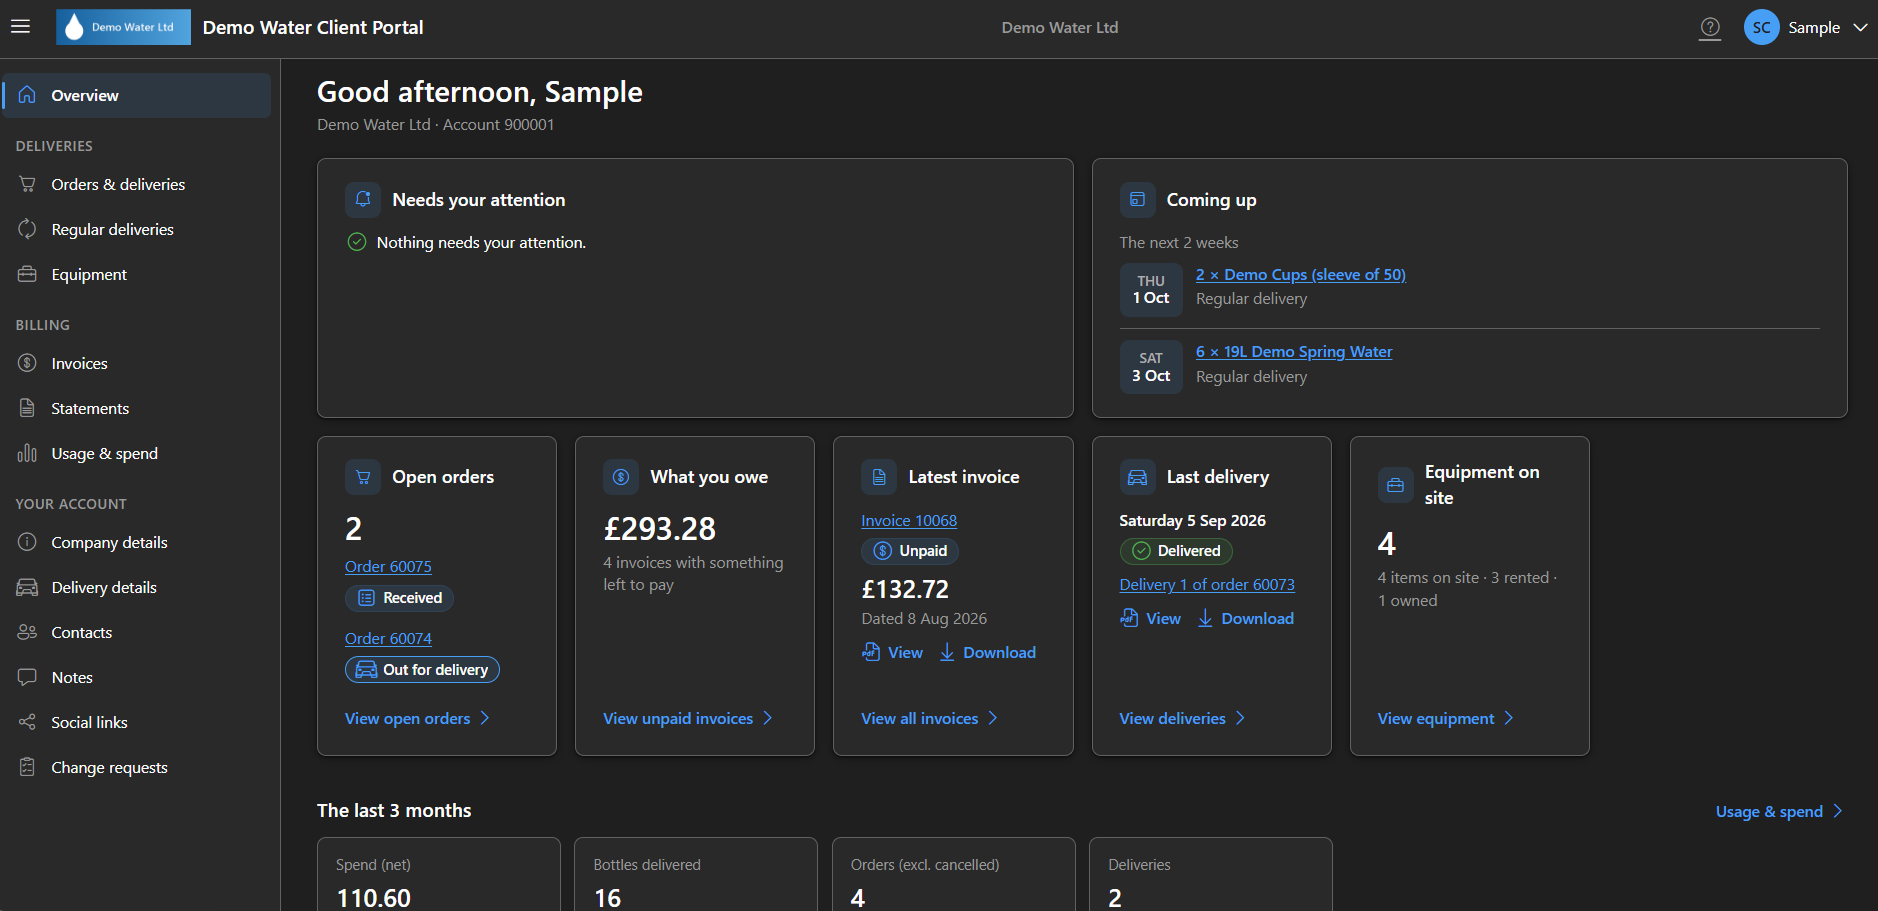Screen dimensions: 1878x911
Task: View the last delivery PDF
Action: tap(1150, 618)
